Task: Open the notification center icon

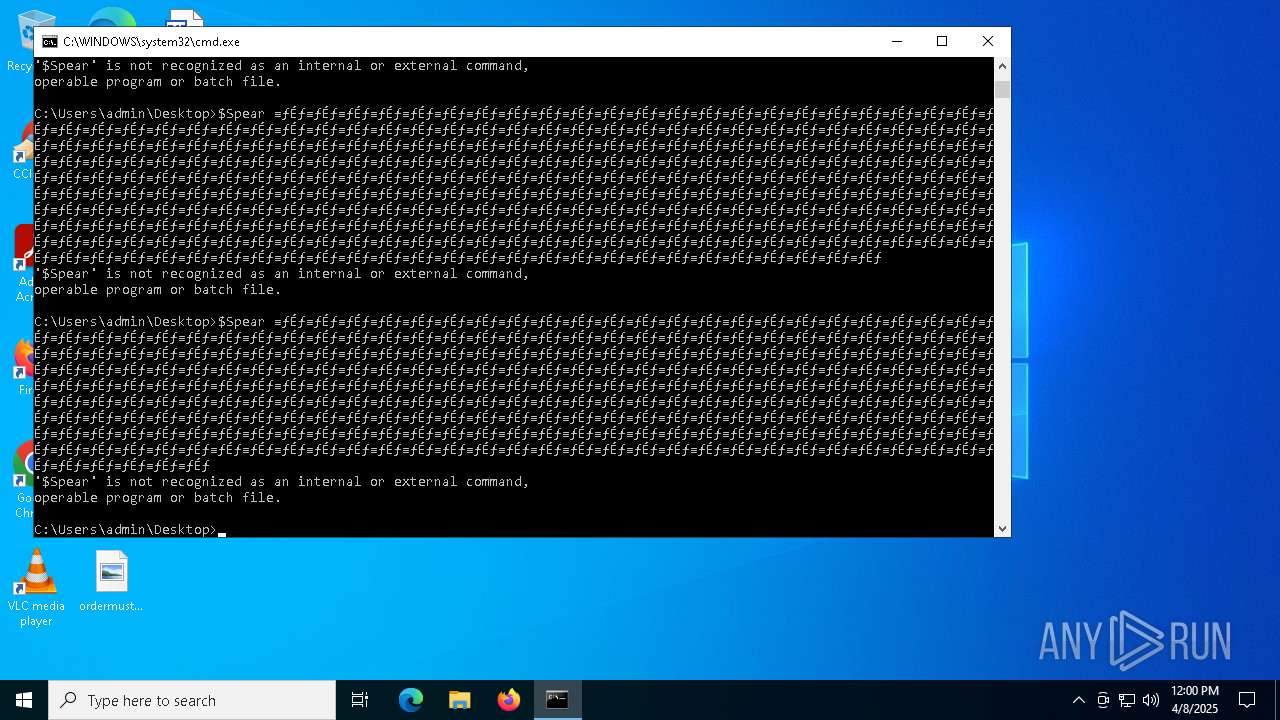Action: 1247,700
